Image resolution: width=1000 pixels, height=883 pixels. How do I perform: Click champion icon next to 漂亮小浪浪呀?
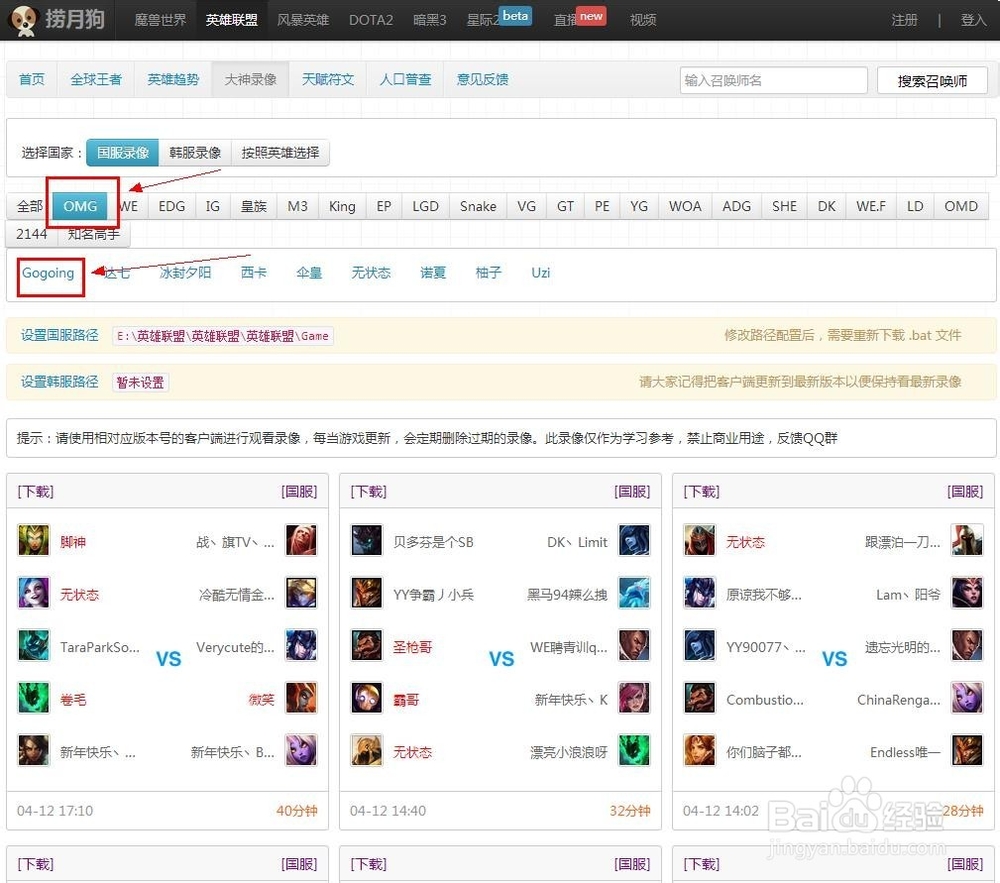(x=634, y=750)
